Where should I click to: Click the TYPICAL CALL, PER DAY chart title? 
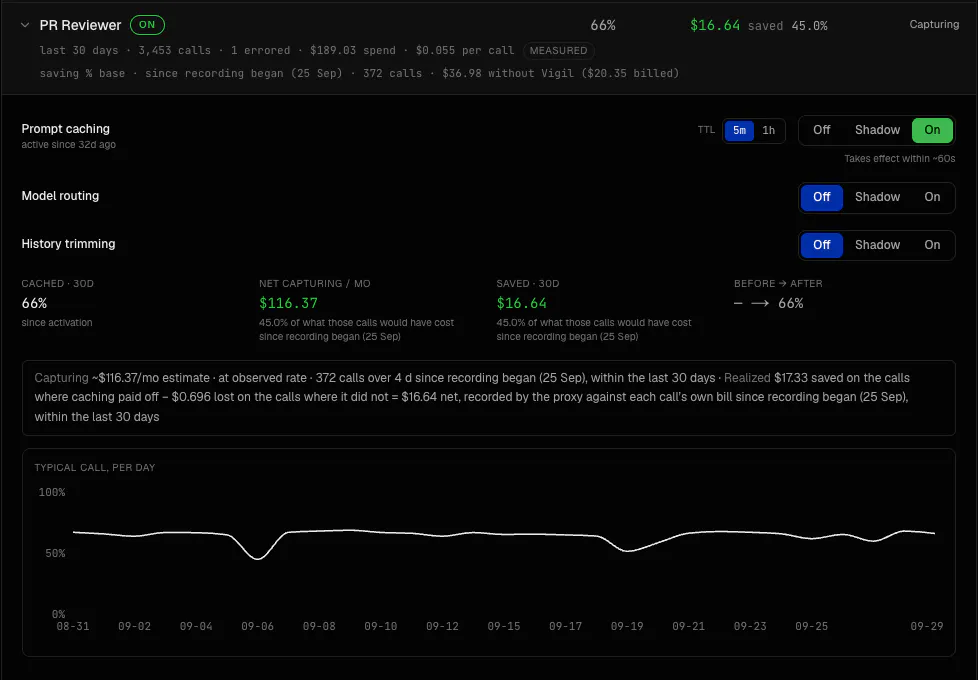(x=95, y=467)
